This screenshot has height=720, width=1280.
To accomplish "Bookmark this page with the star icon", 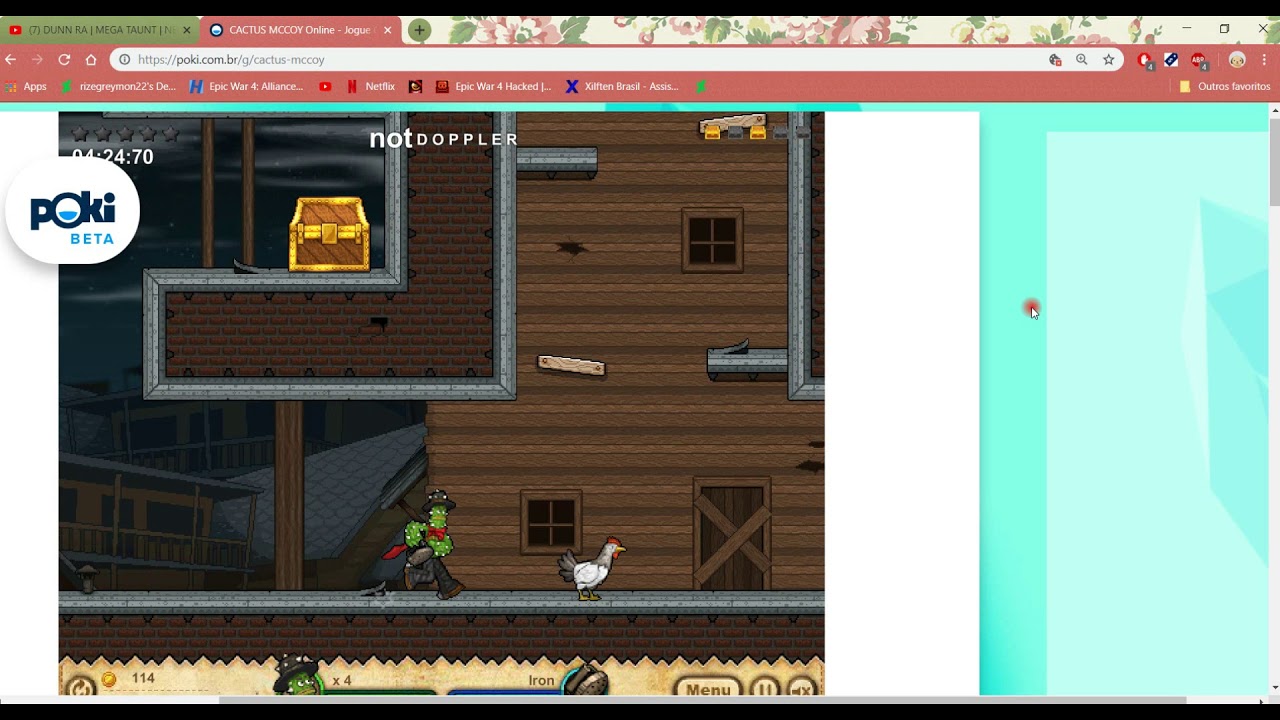I will click(1108, 60).
